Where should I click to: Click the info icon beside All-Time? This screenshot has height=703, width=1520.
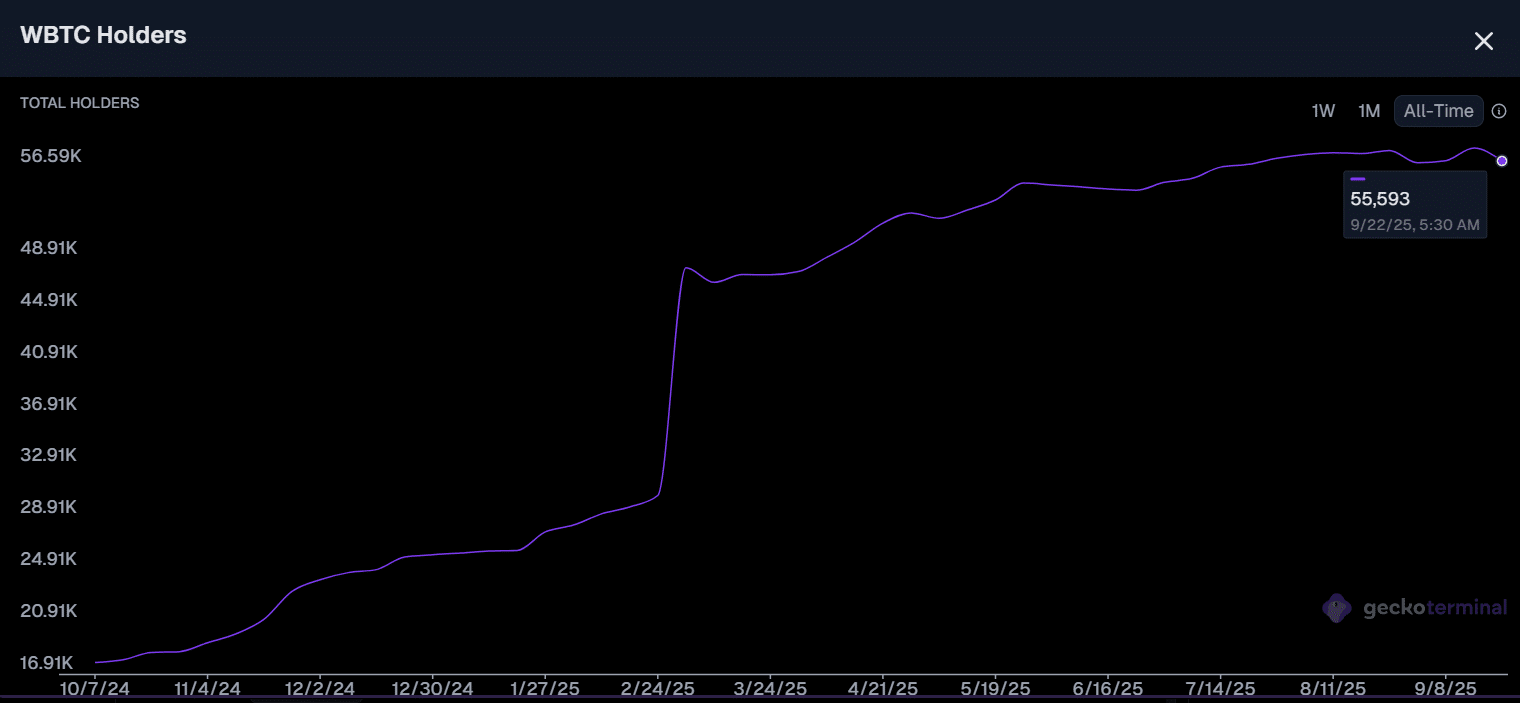[x=1498, y=111]
